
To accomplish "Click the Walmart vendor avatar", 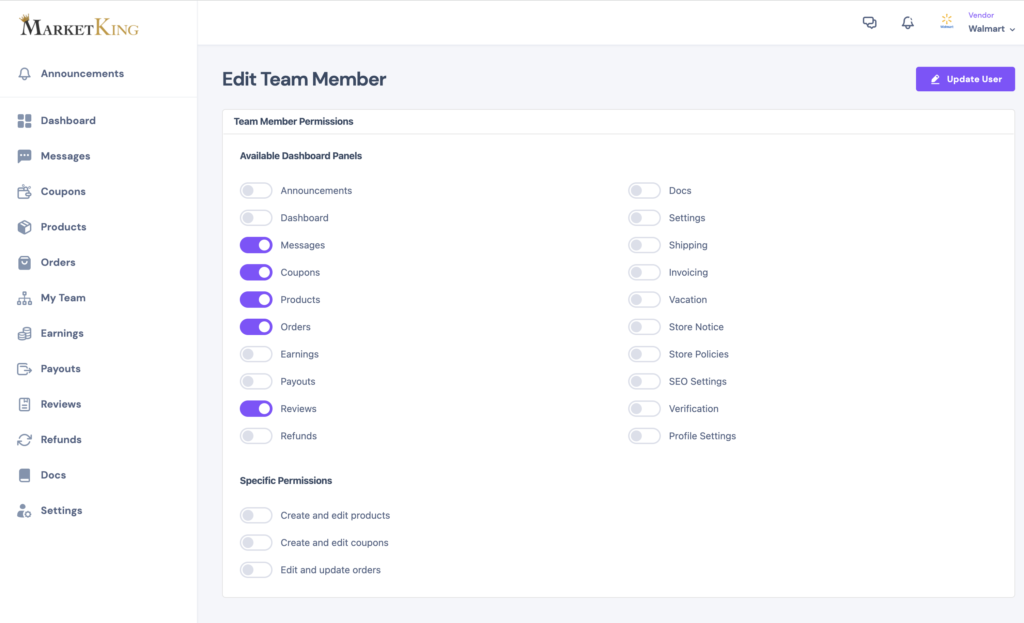I will (x=946, y=22).
